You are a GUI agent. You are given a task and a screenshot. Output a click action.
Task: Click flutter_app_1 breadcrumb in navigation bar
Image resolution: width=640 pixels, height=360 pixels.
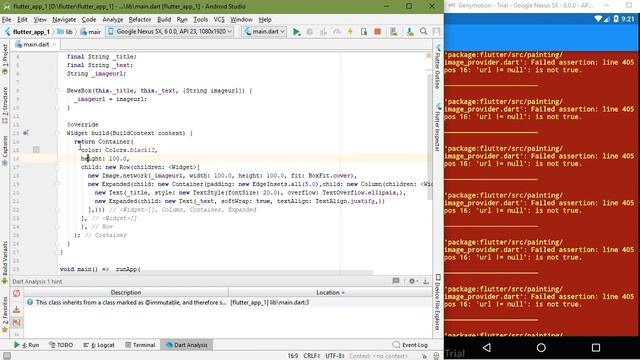point(27,31)
